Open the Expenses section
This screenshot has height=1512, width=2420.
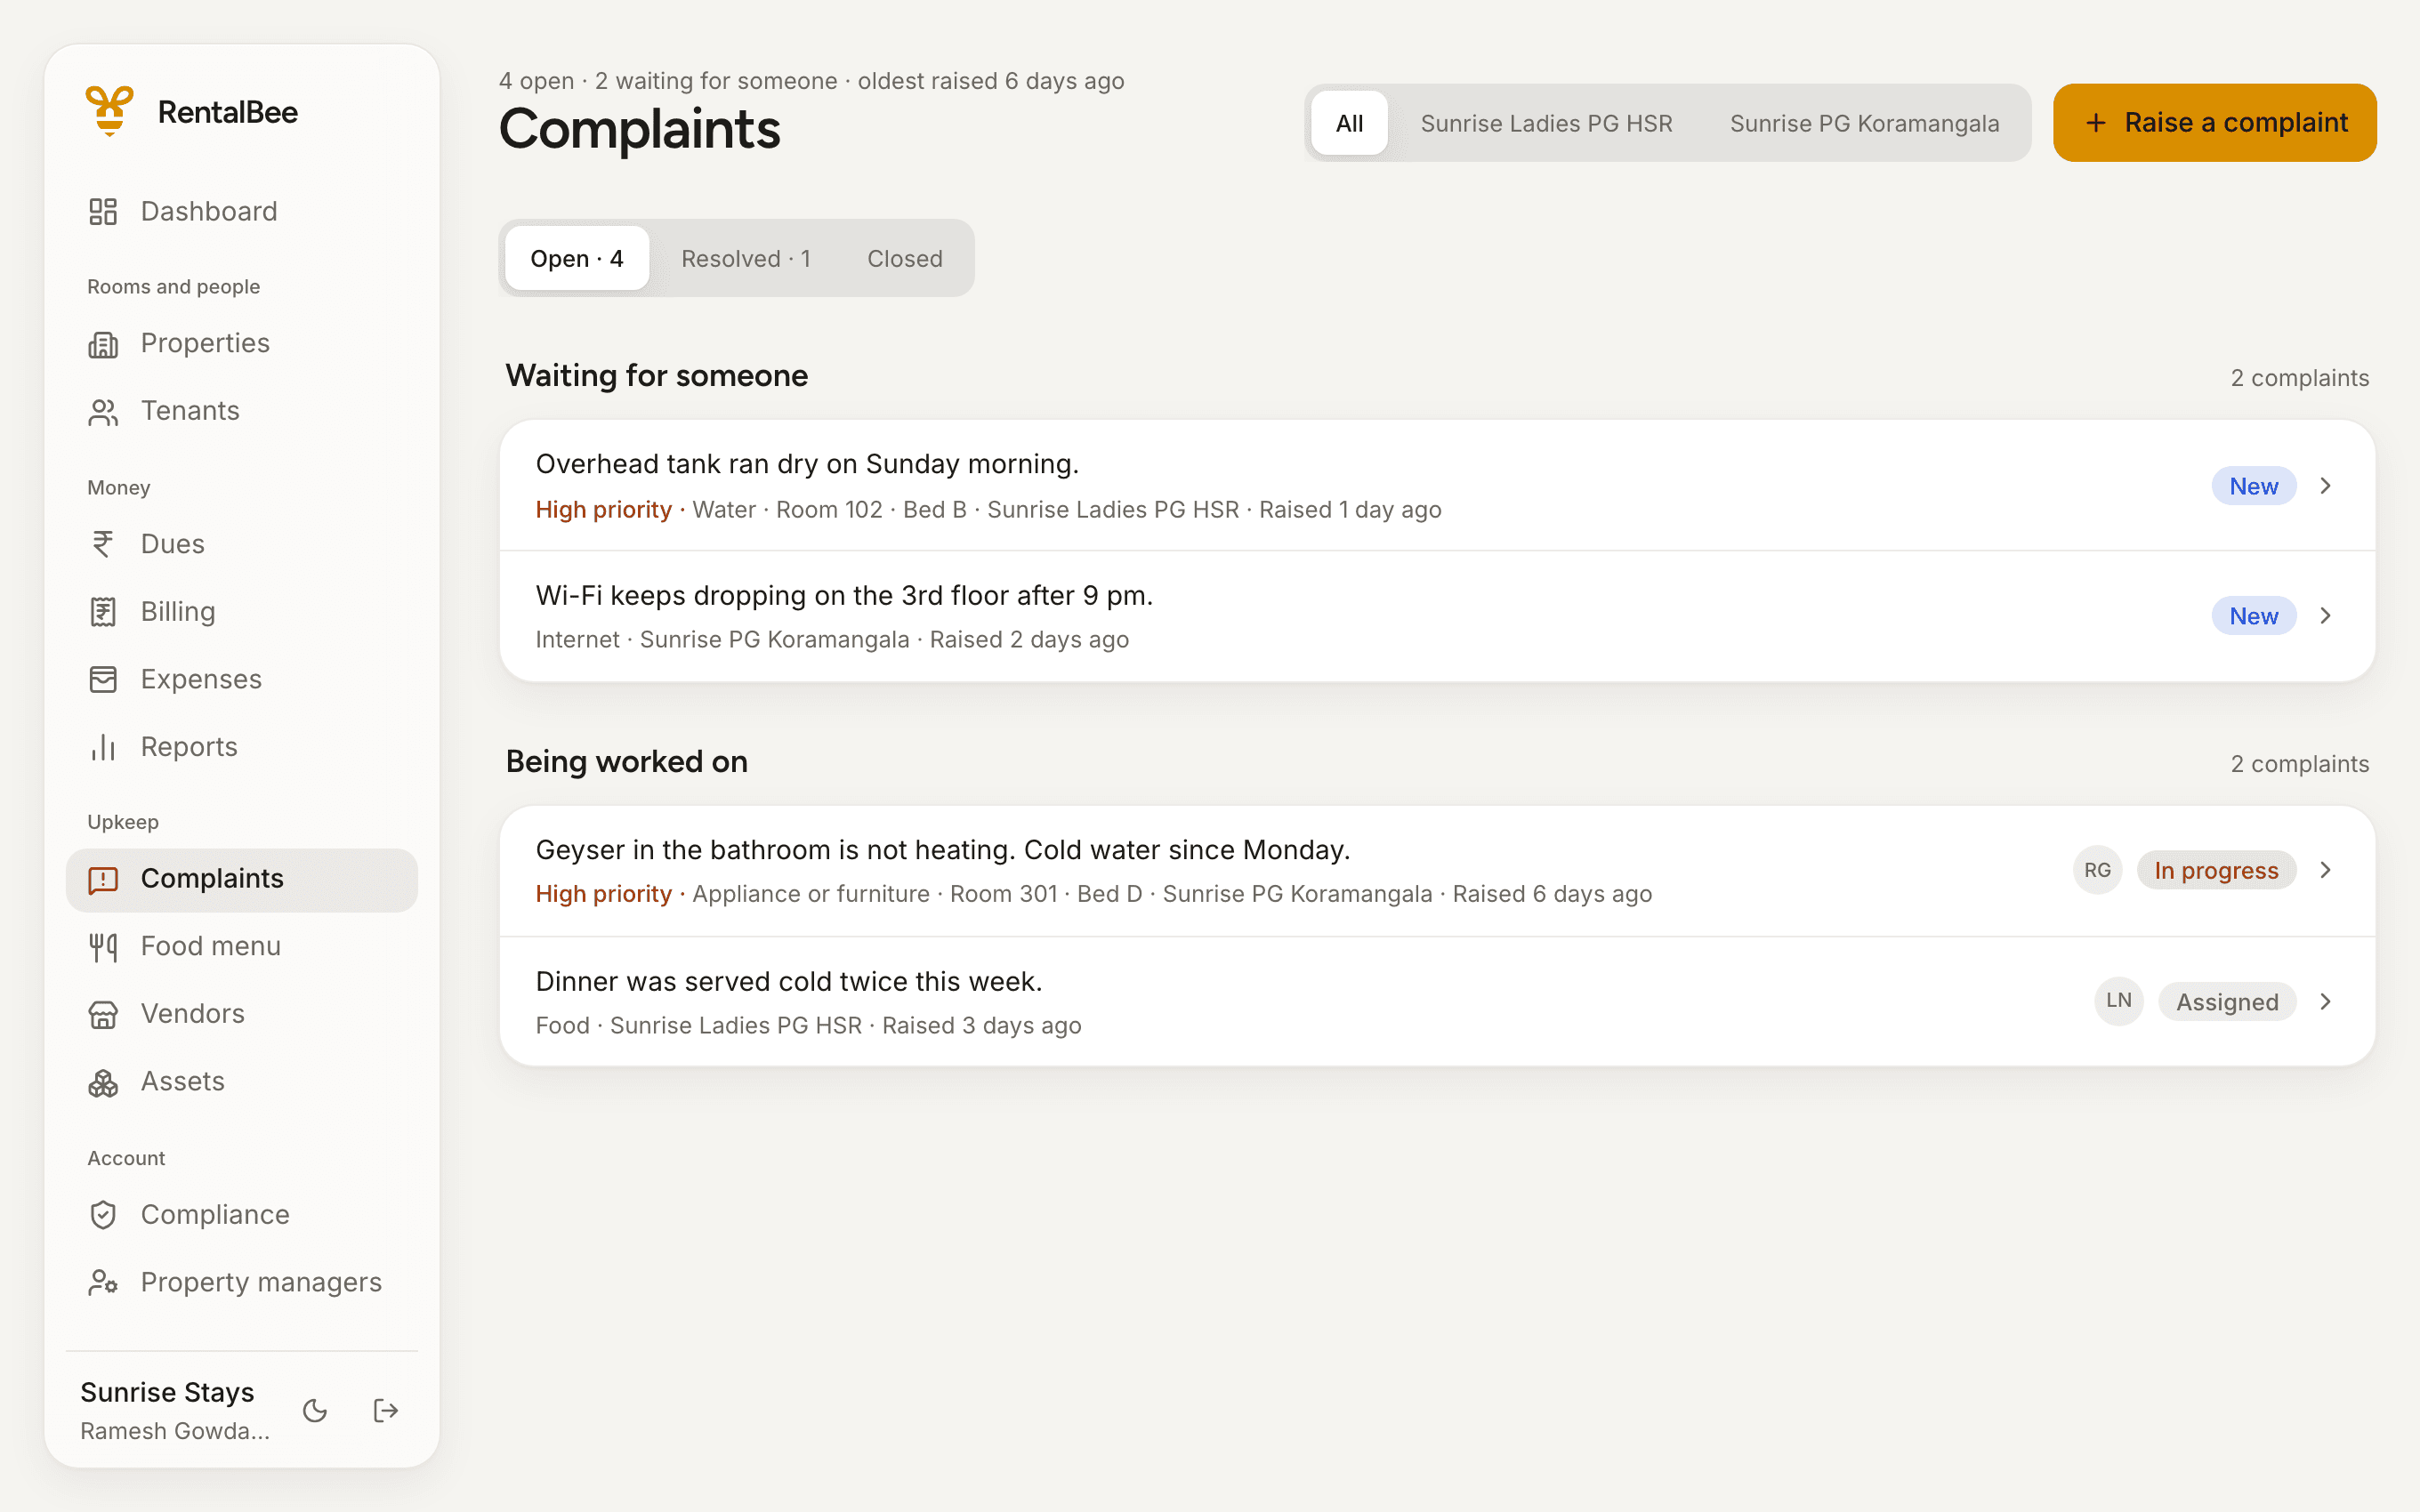[x=241, y=679]
